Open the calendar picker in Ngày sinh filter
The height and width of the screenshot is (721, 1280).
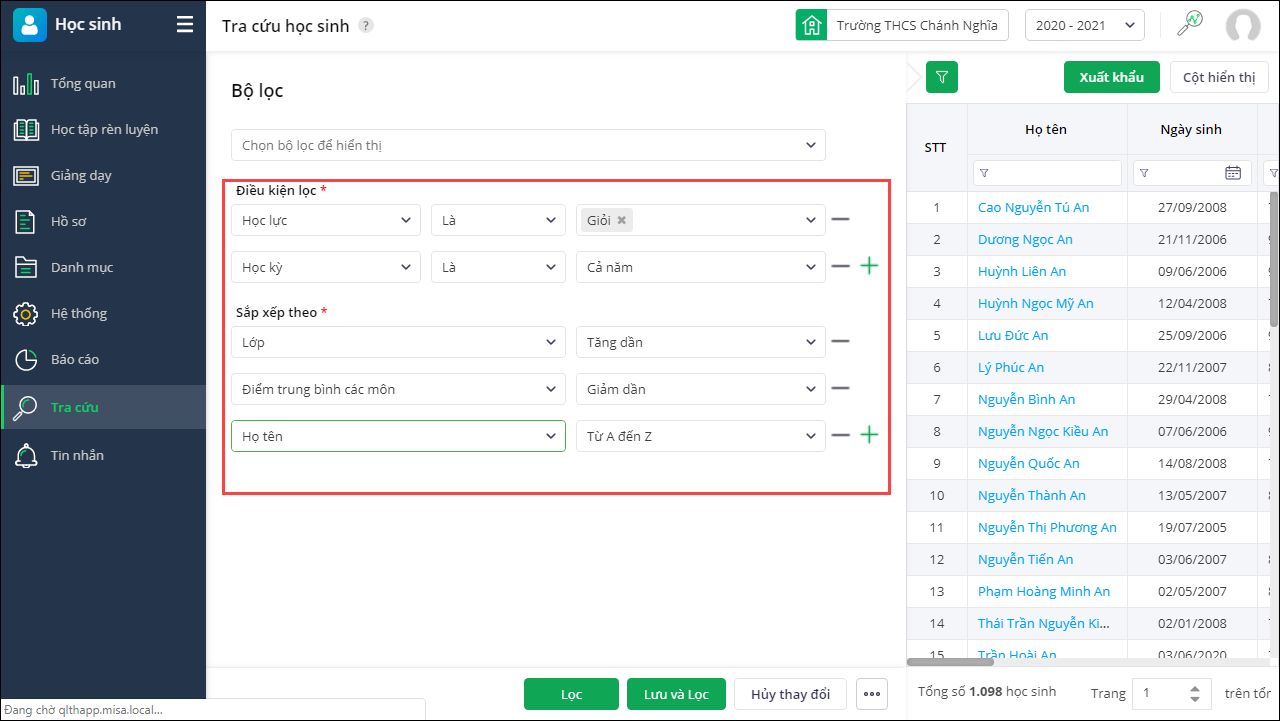pyautogui.click(x=1233, y=173)
